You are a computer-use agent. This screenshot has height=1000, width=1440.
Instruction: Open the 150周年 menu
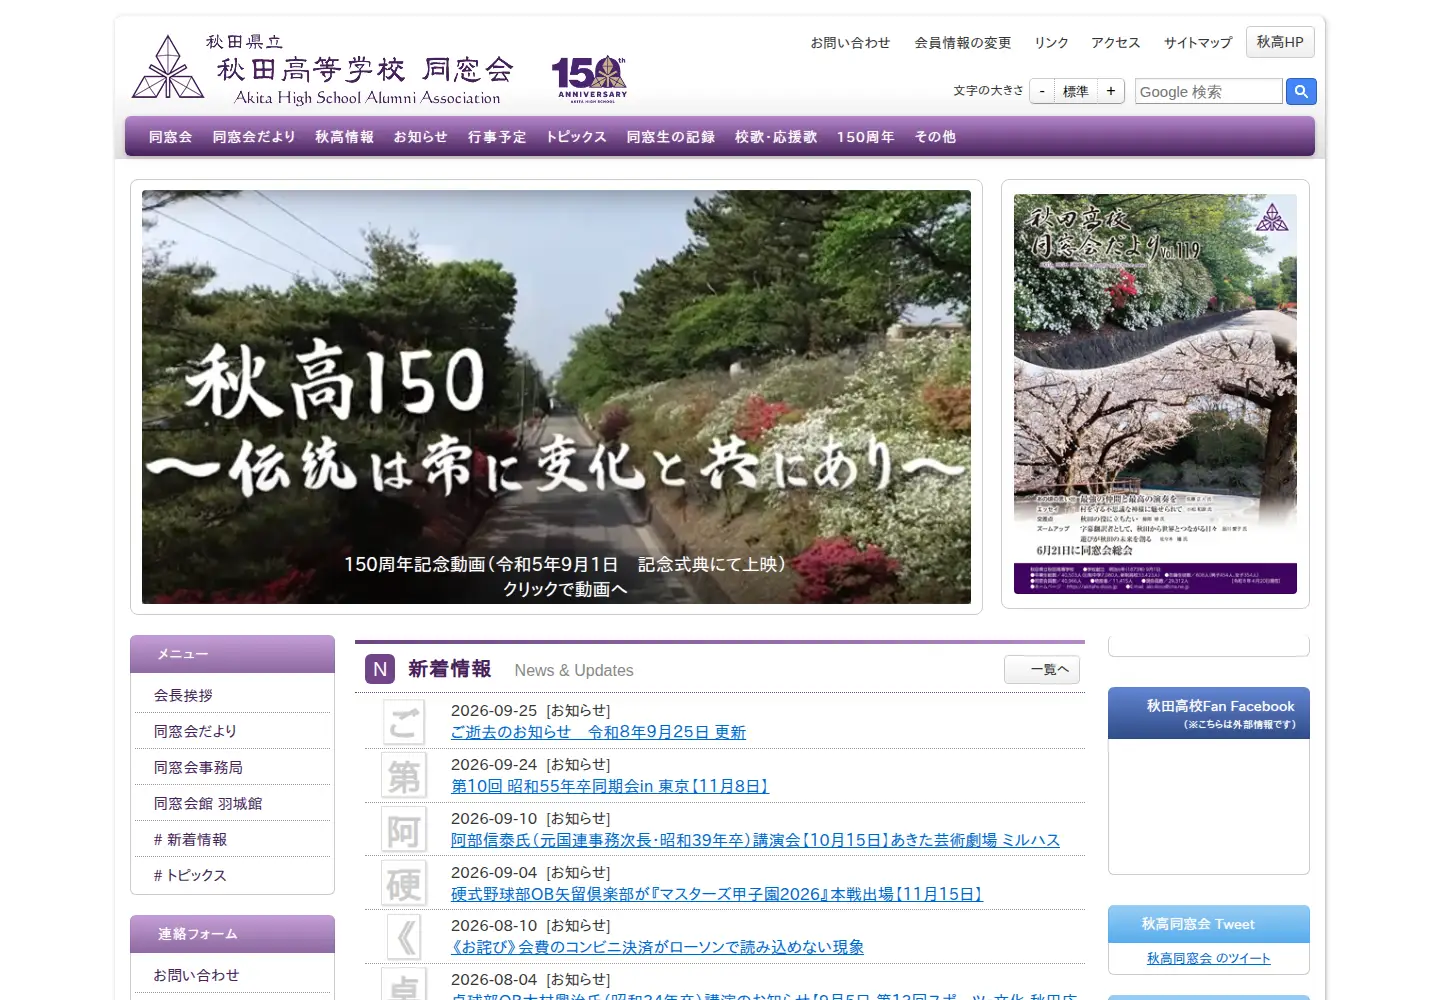click(866, 137)
